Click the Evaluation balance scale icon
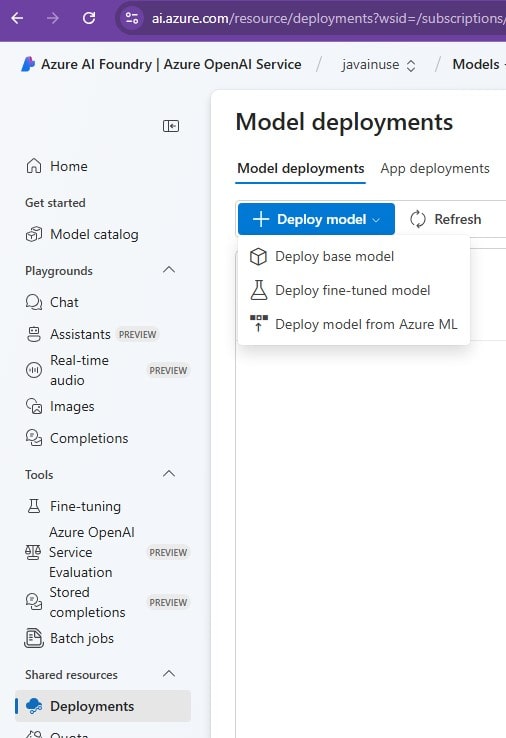Screen dimensions: 506x738 (x=33, y=552)
